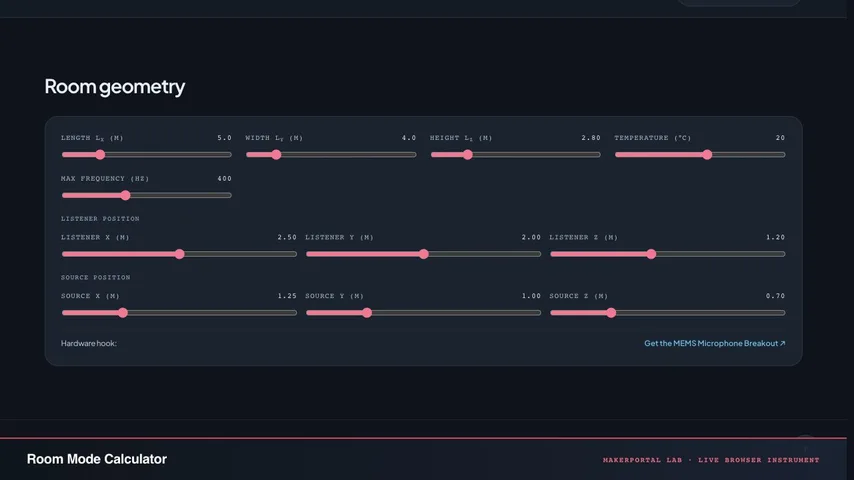854x480 pixels.
Task: Click the Width value 4.0
Action: [x=409, y=138]
